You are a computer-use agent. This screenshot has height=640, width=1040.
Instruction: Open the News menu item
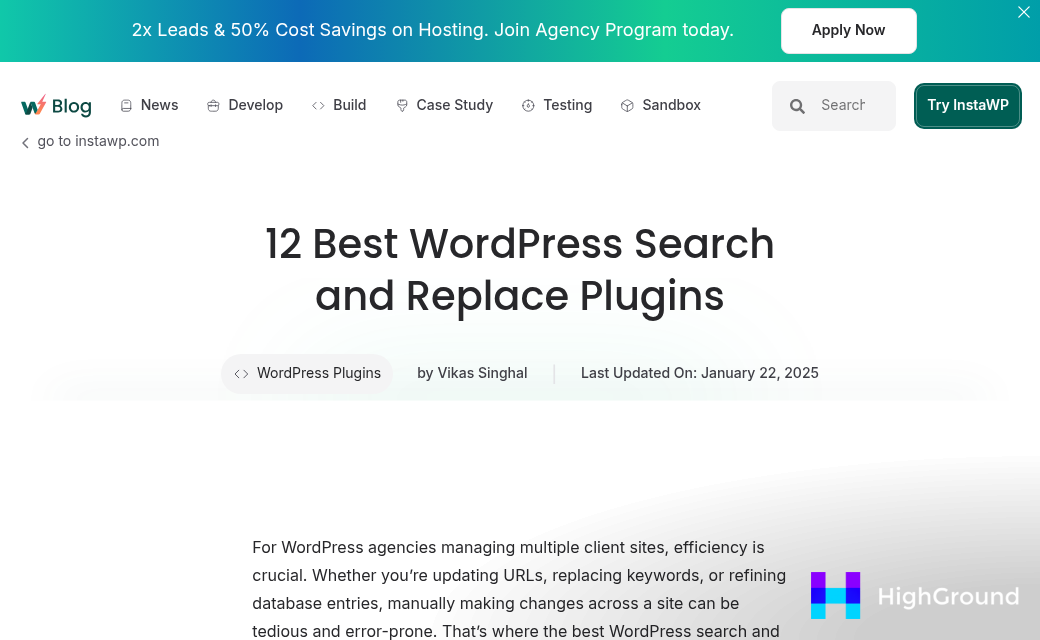(x=159, y=104)
